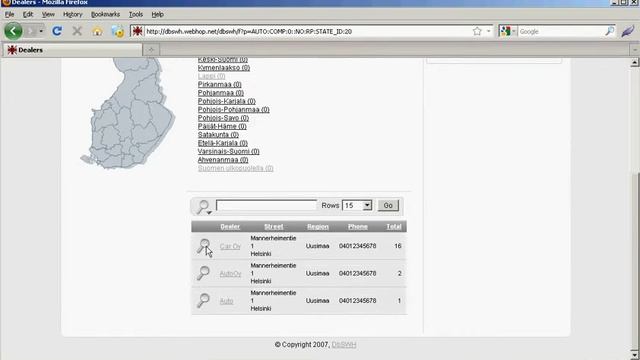Open the Auto dealer link
Image resolution: width=640 pixels, height=360 pixels.
tap(227, 301)
